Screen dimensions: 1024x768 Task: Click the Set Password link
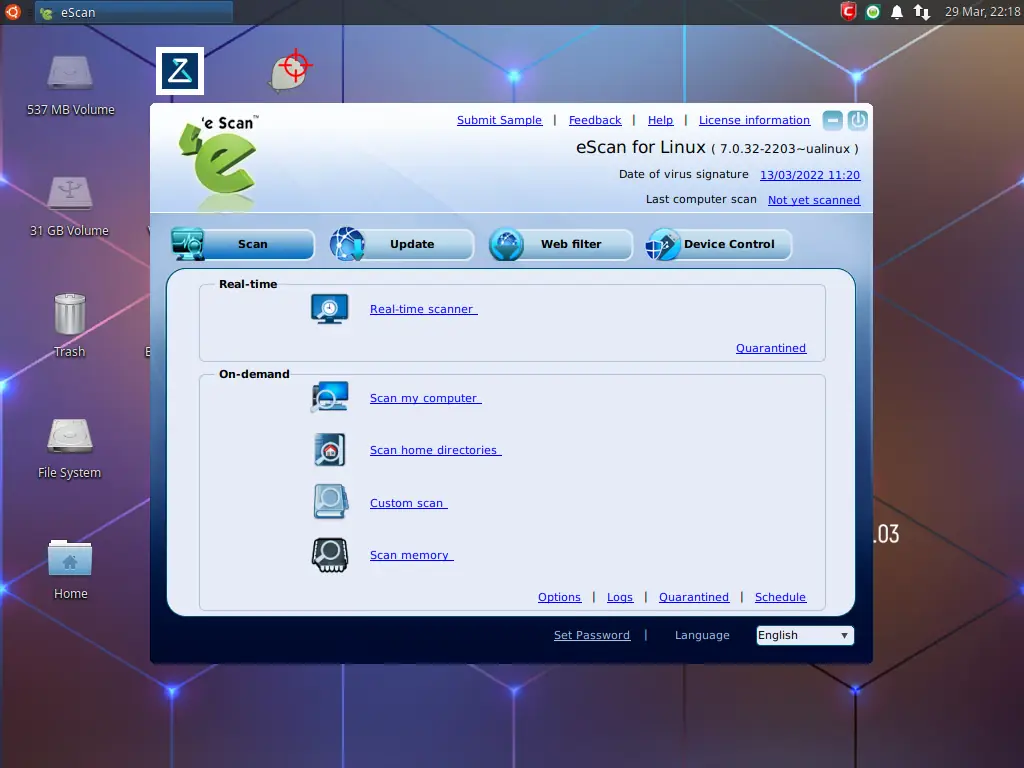pos(591,635)
